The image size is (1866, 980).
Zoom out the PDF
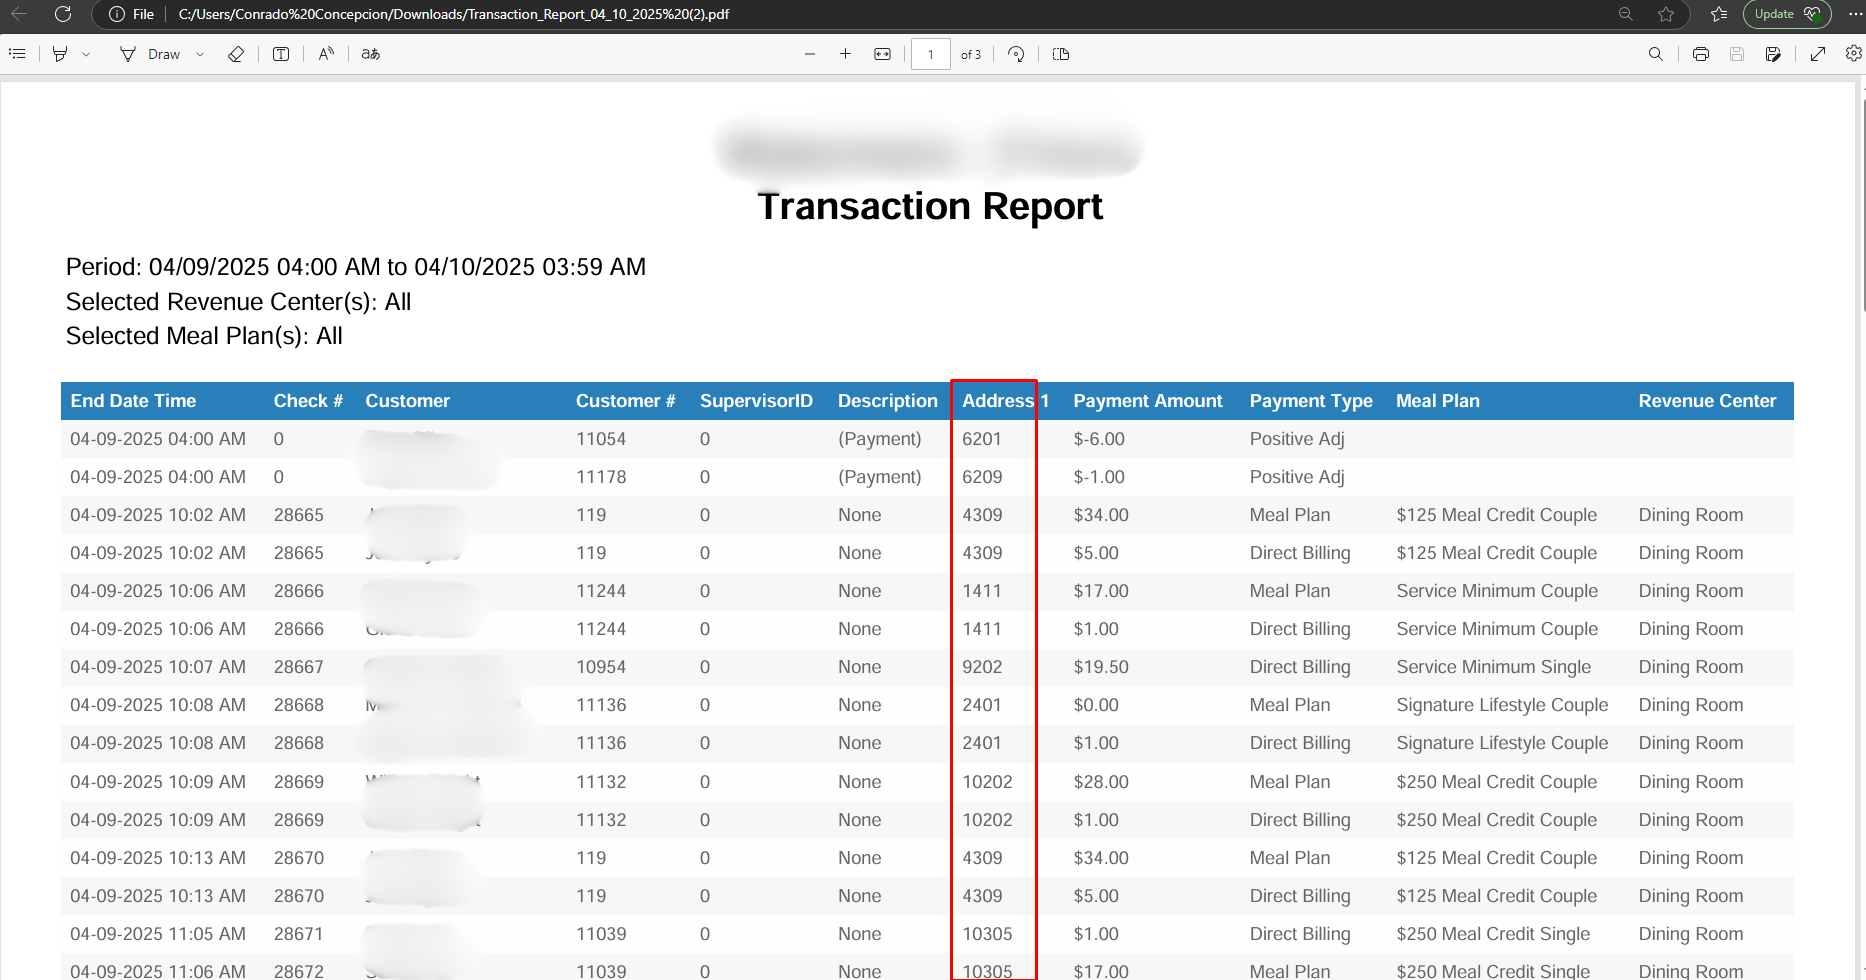tap(810, 54)
